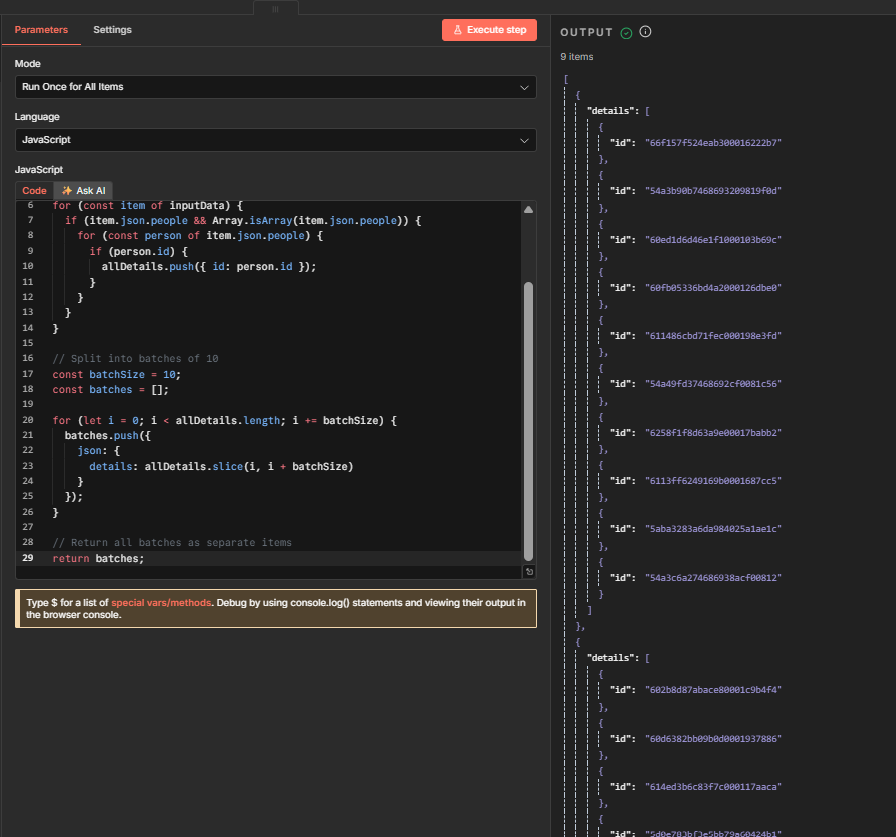The height and width of the screenshot is (837, 896).
Task: Click the batchSize constant on line 17
Action: pos(118,374)
